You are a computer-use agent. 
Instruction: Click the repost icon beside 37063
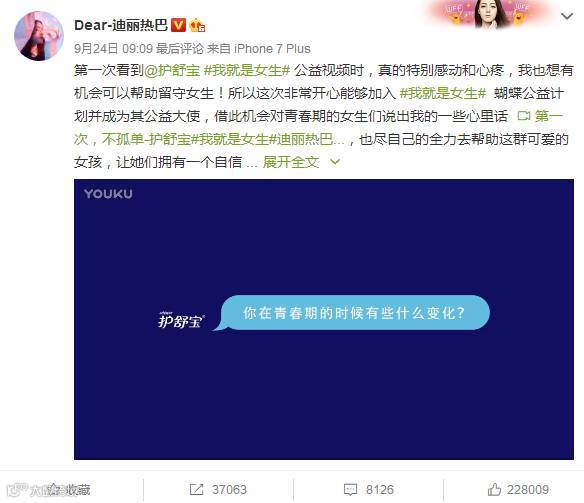(196, 489)
